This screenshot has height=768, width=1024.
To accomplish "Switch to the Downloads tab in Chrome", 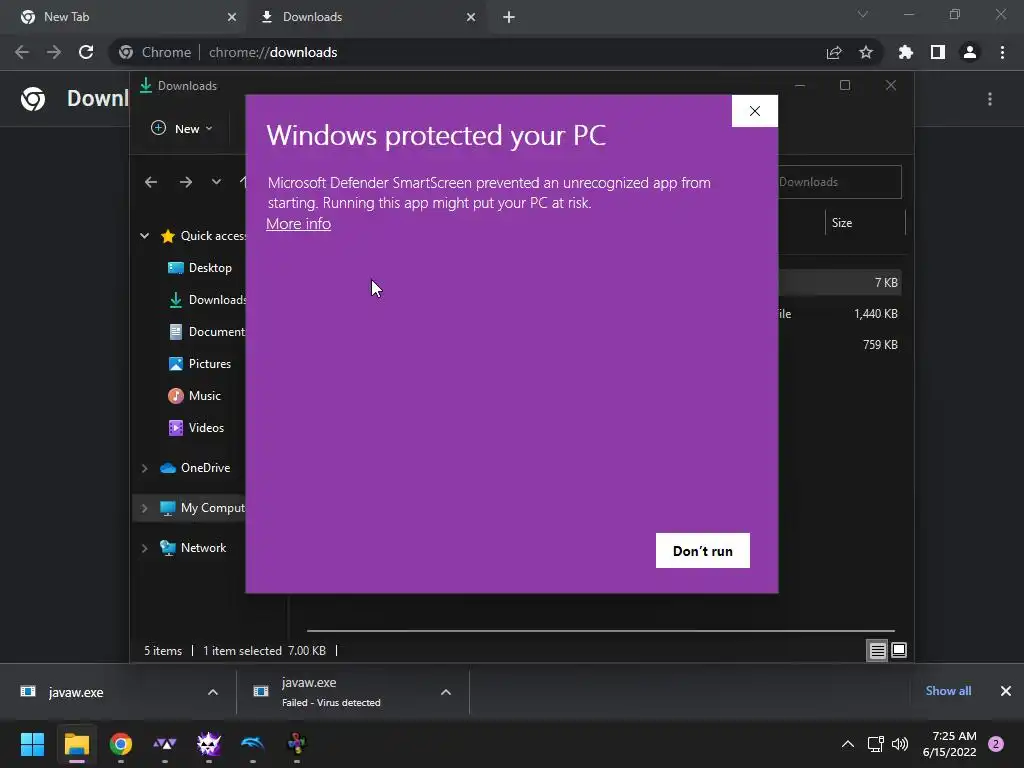I will pos(366,17).
